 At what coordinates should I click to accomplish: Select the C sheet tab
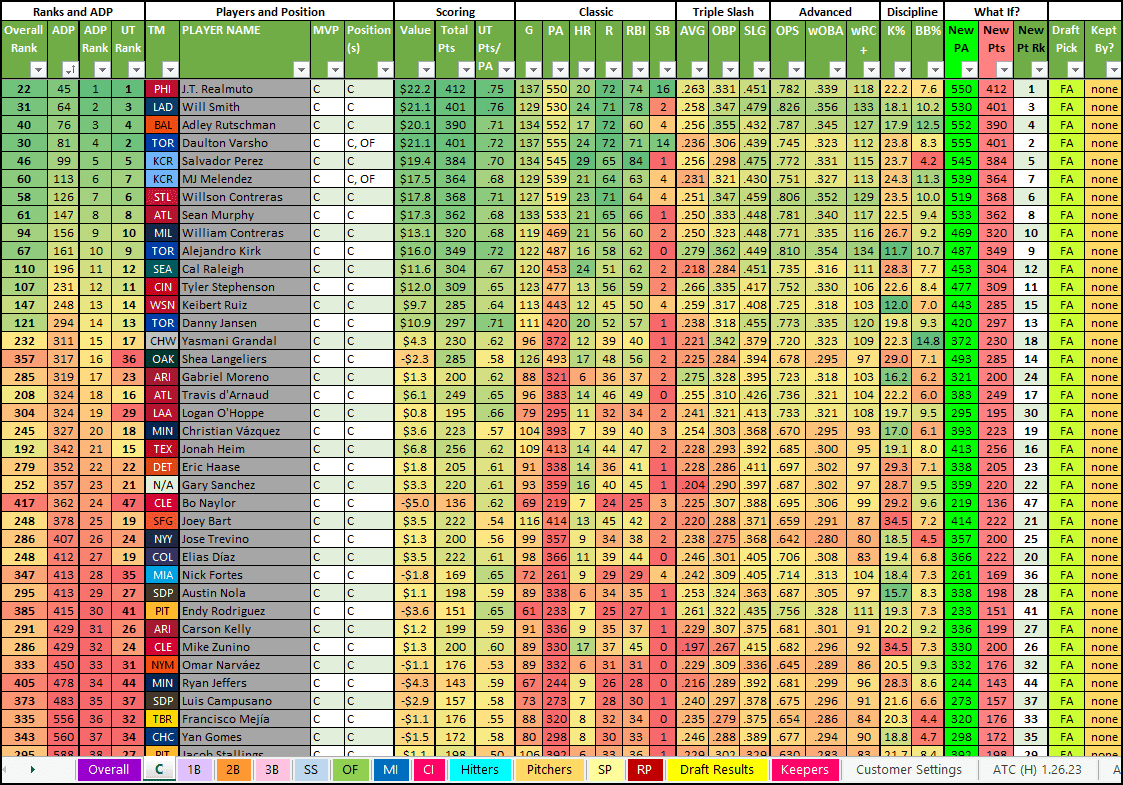159,770
